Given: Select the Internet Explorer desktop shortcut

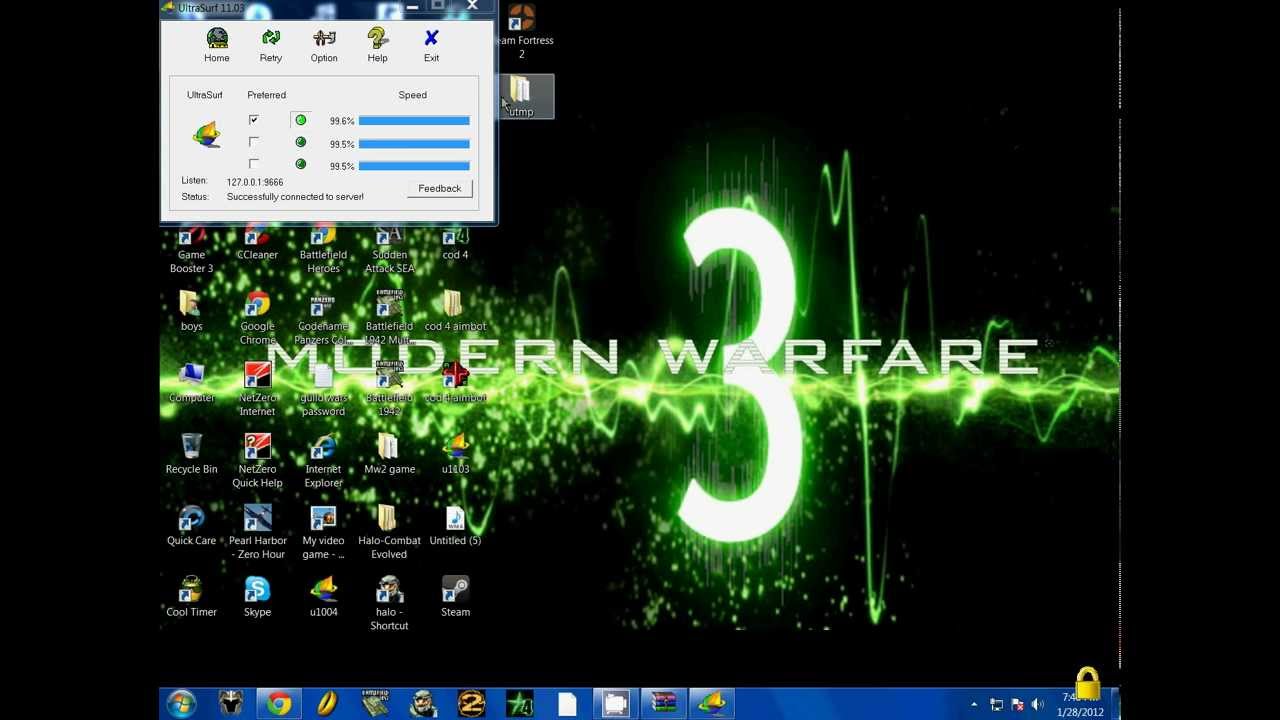Looking at the screenshot, I should [x=323, y=461].
